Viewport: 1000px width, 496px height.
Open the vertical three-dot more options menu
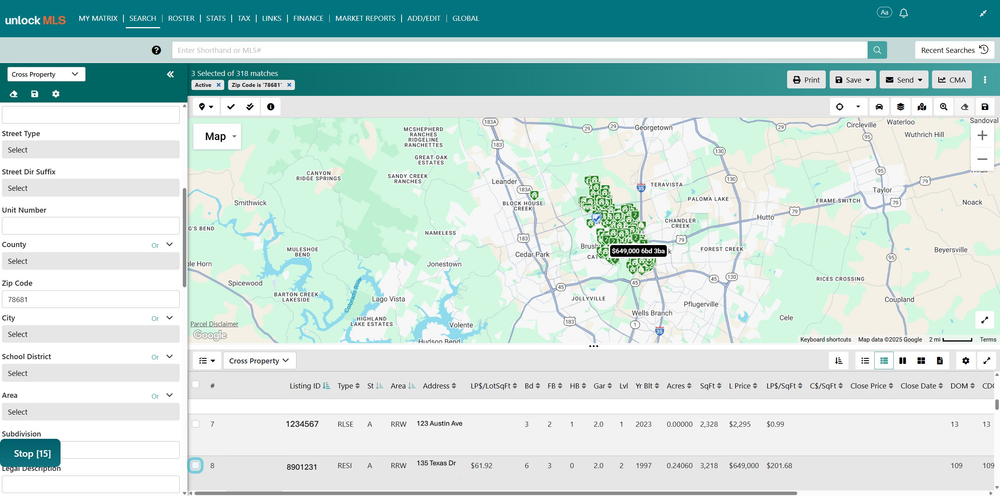point(985,80)
